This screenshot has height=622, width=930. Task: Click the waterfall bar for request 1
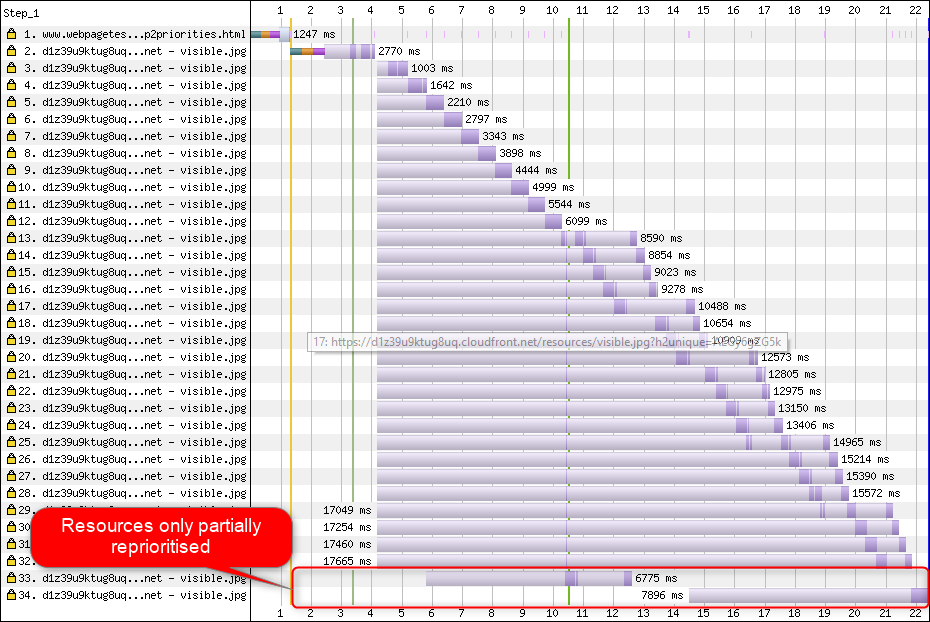[270, 34]
